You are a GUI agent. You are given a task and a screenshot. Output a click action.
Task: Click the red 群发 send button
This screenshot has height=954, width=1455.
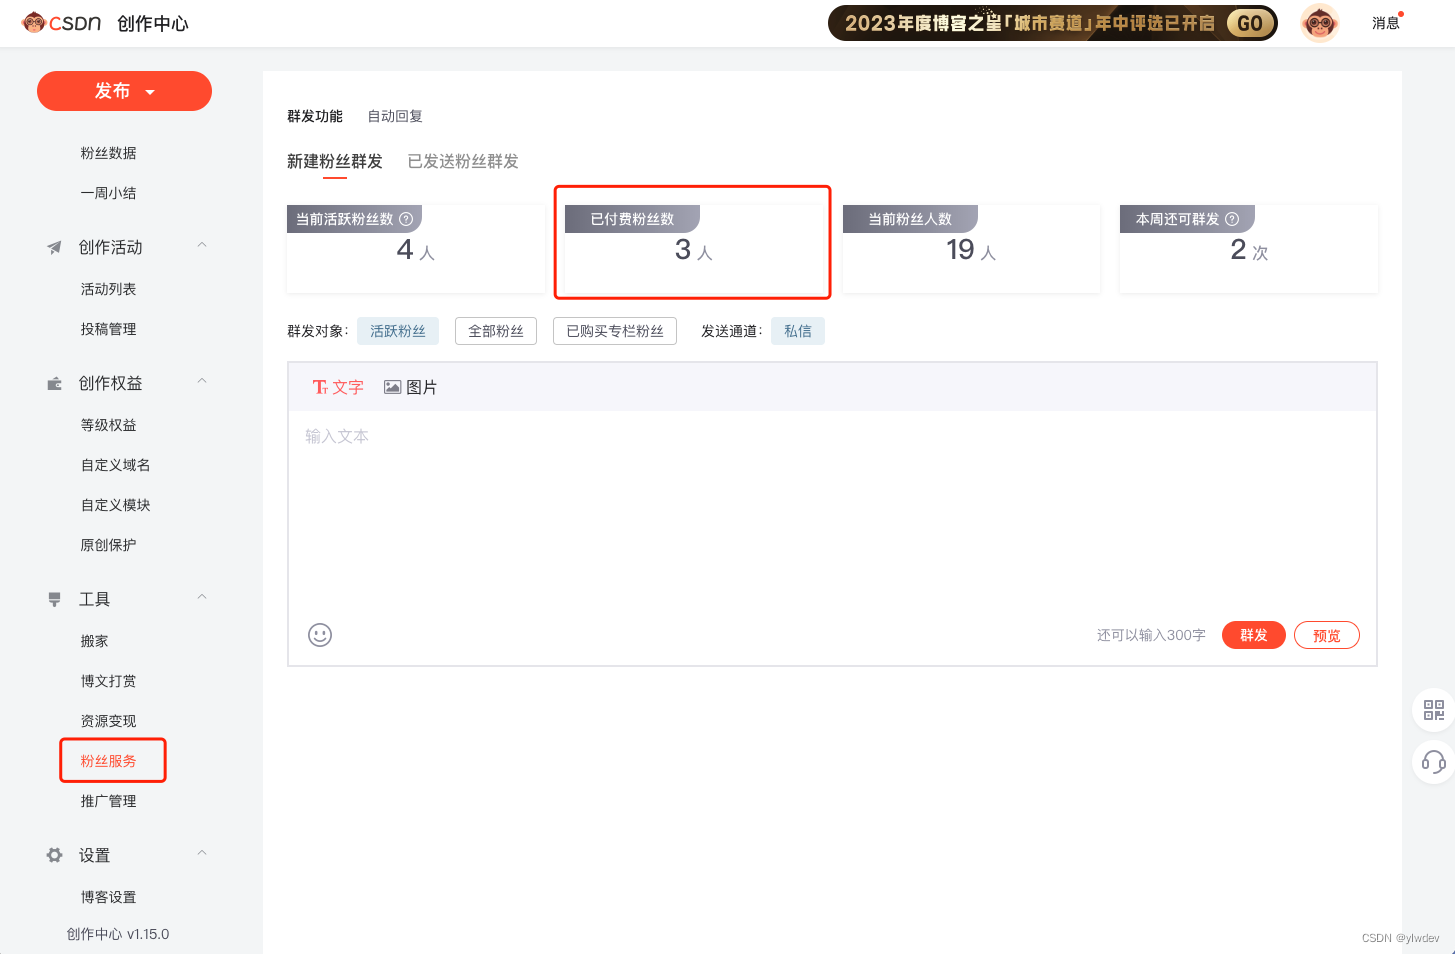pyautogui.click(x=1254, y=635)
